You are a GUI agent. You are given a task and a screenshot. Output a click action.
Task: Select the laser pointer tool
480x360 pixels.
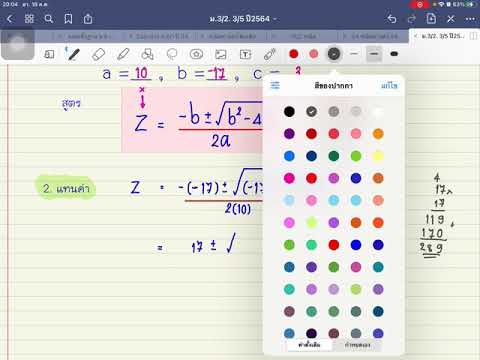(270, 54)
